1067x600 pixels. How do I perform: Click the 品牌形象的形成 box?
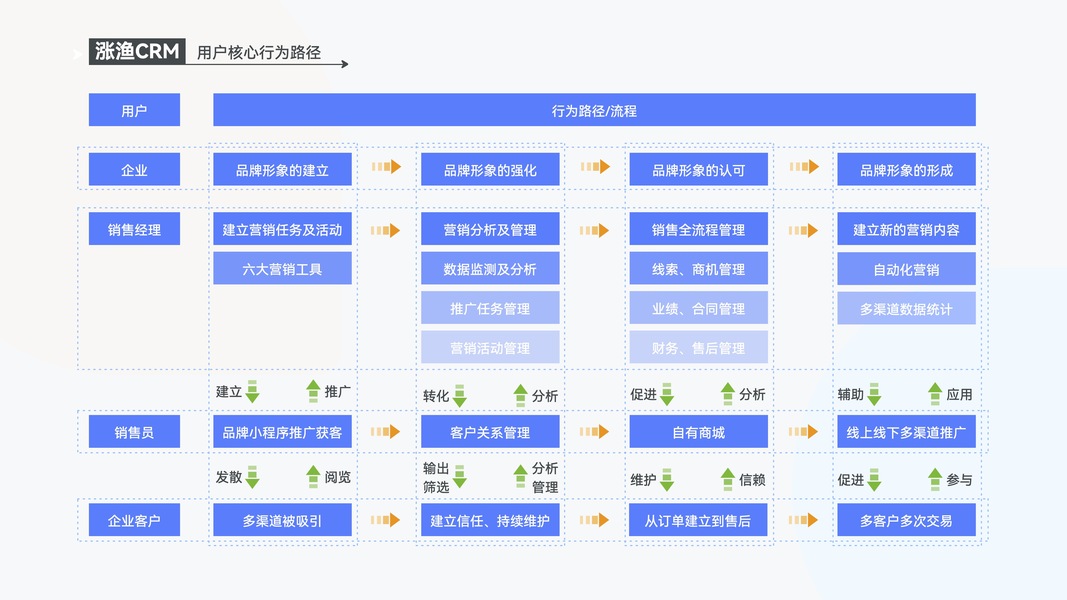pyautogui.click(x=906, y=169)
